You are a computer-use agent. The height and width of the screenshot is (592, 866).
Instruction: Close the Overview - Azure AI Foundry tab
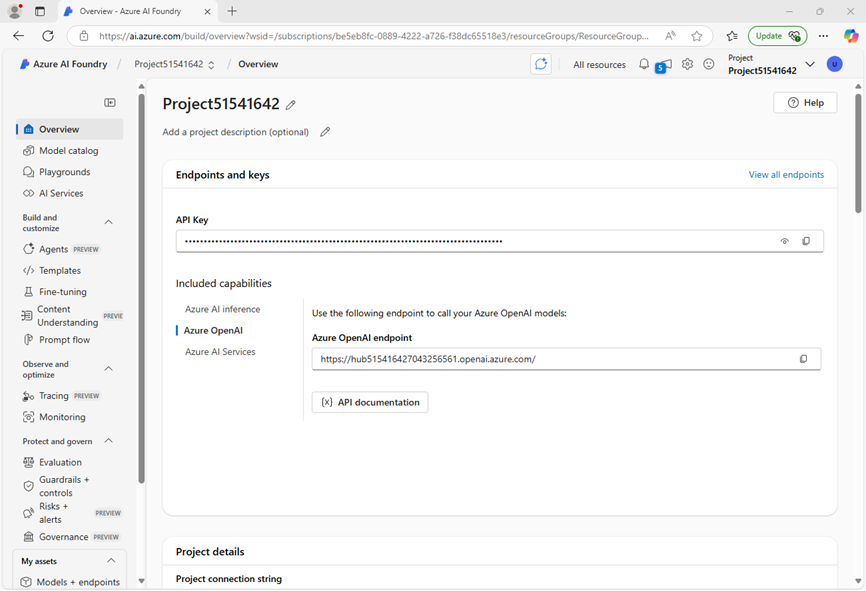(x=207, y=11)
